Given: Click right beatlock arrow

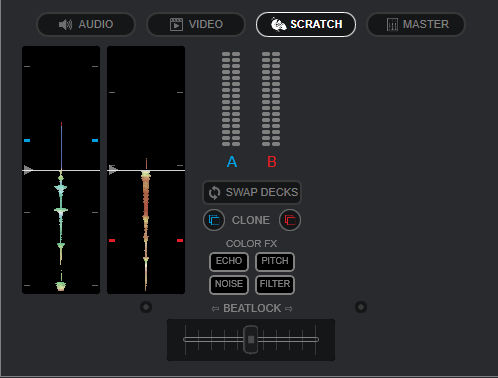Looking at the screenshot, I should click(289, 309).
